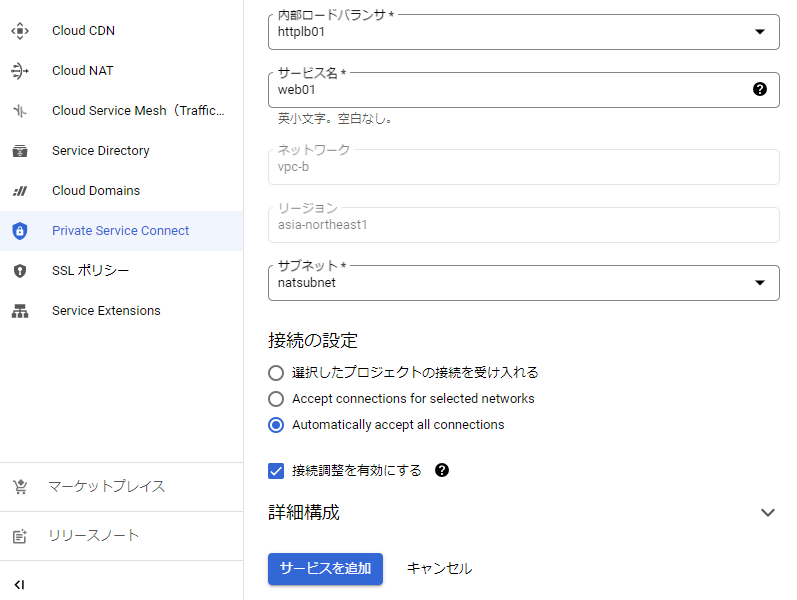This screenshot has height=600, width=797.
Task: Open Private Service Connect menu item
Action: tap(120, 231)
